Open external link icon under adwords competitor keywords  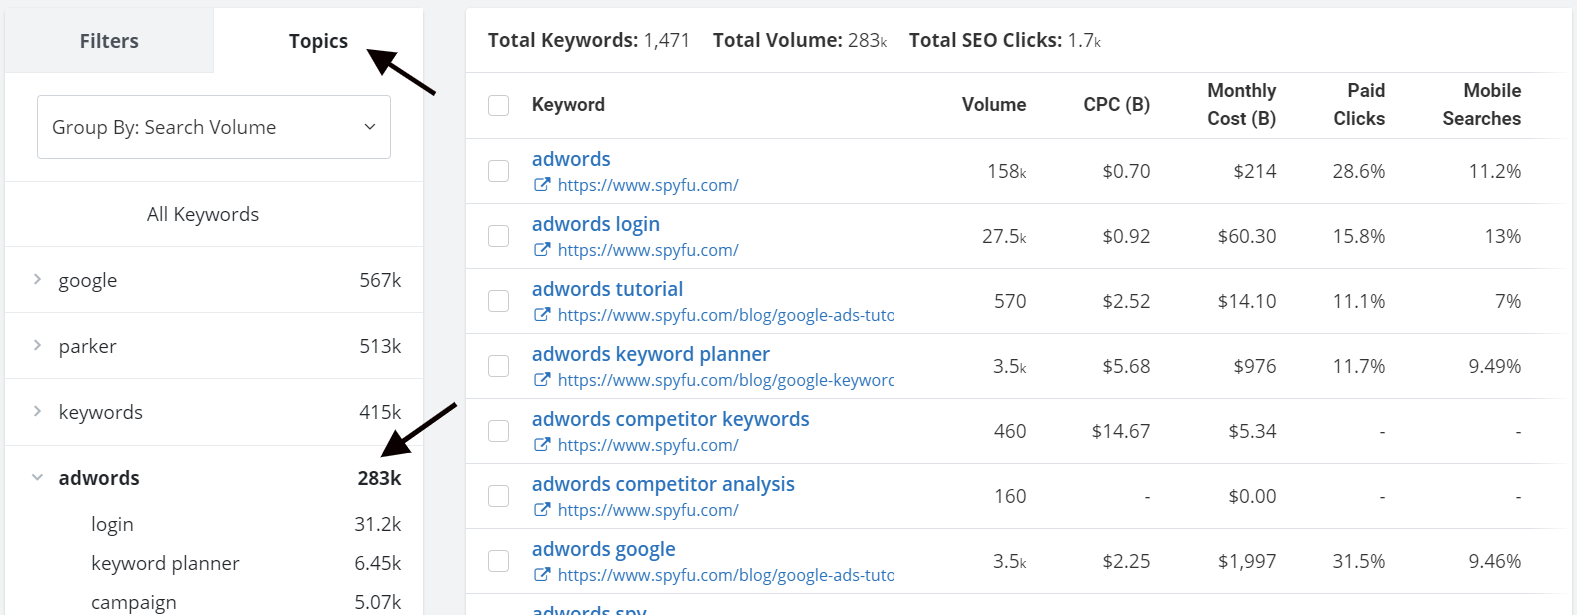click(x=542, y=445)
